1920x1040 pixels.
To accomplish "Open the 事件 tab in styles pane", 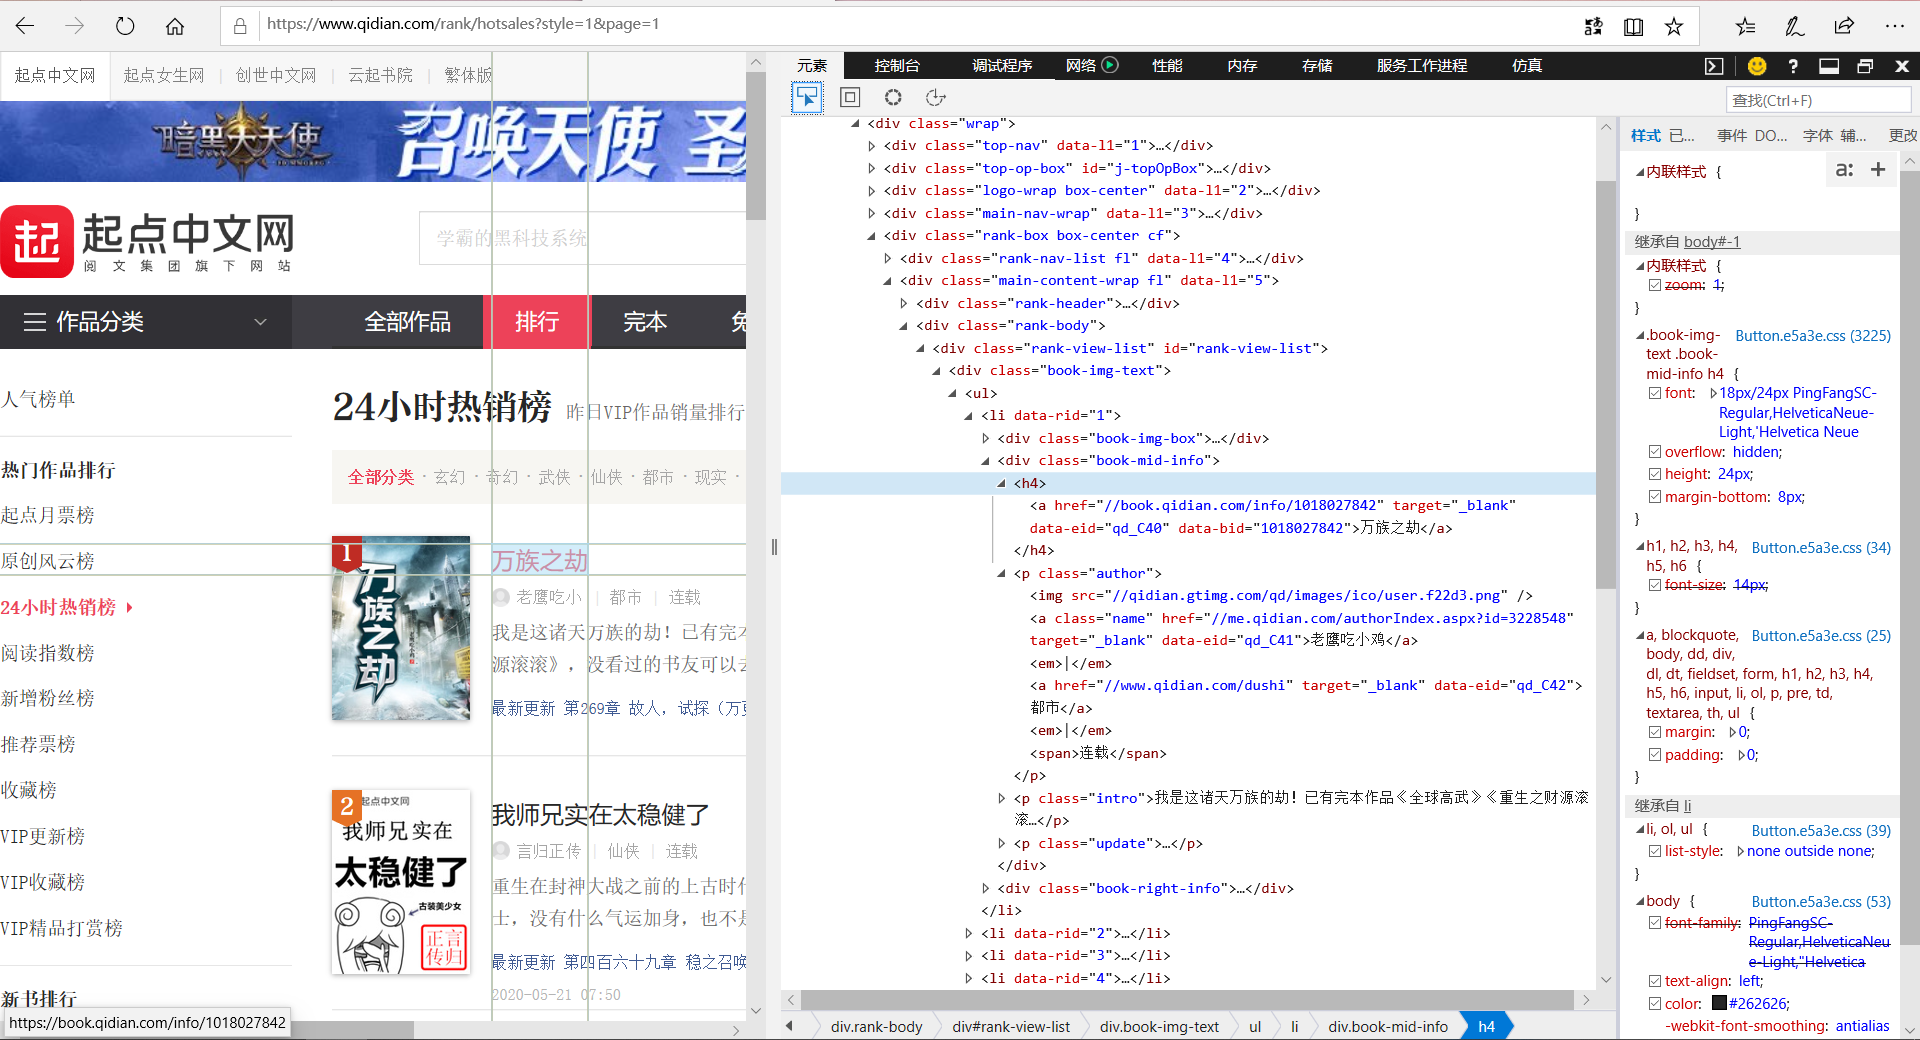I will tap(1732, 135).
